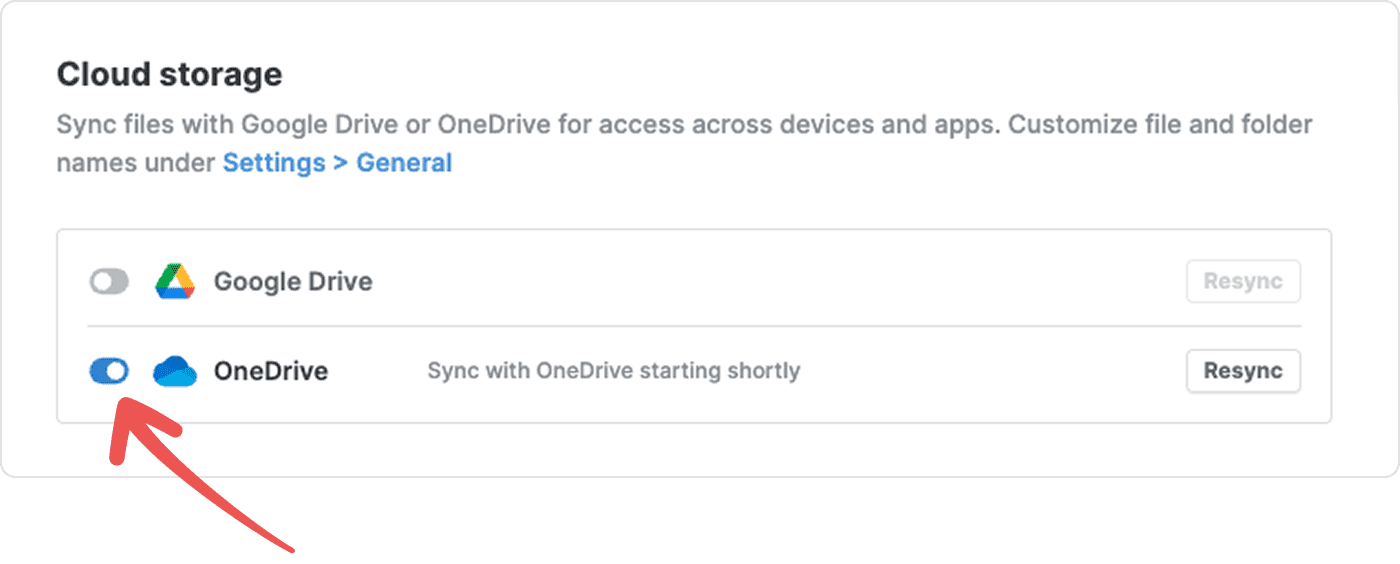Click the "Sync with OneDrive starting shortly" status
The width and height of the screenshot is (1400, 564).
pos(613,371)
